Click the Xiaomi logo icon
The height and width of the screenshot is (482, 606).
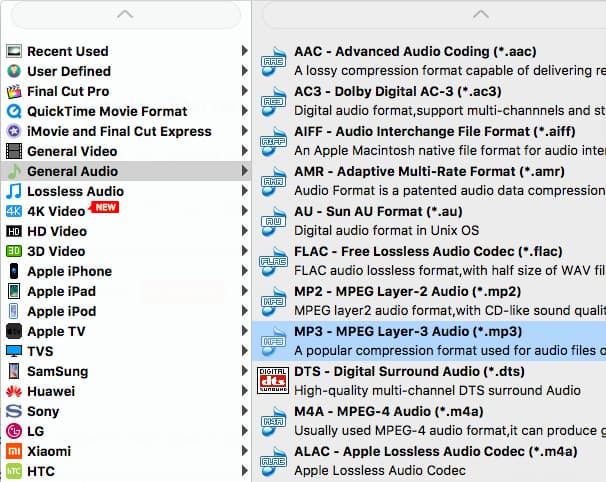point(14,451)
